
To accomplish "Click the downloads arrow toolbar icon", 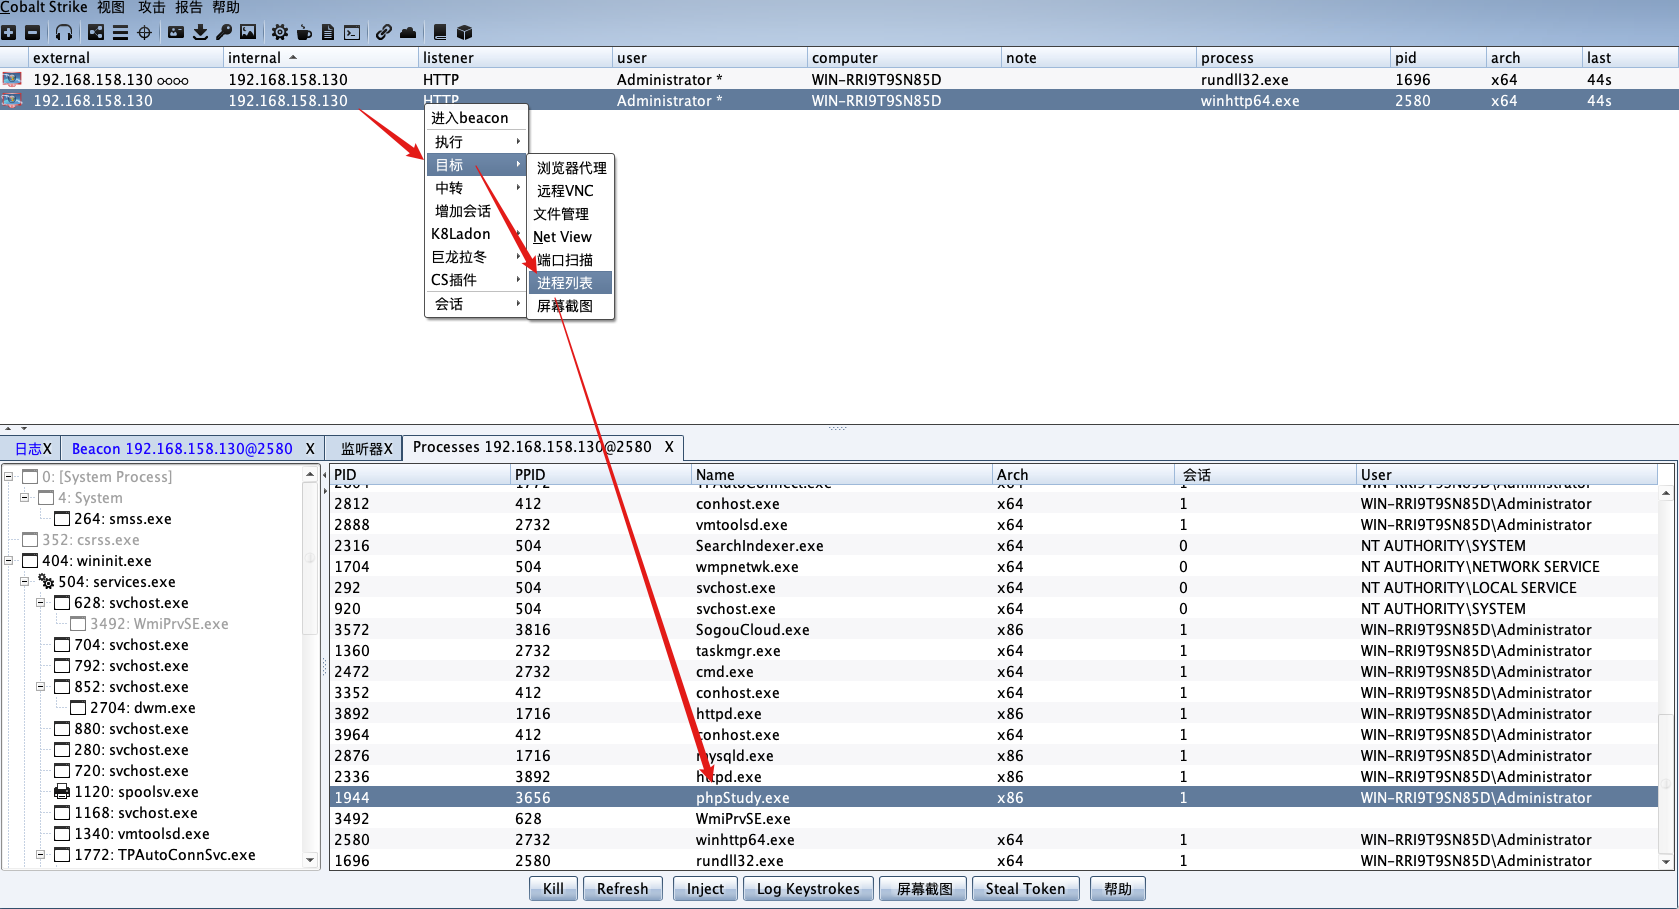I will point(200,33).
